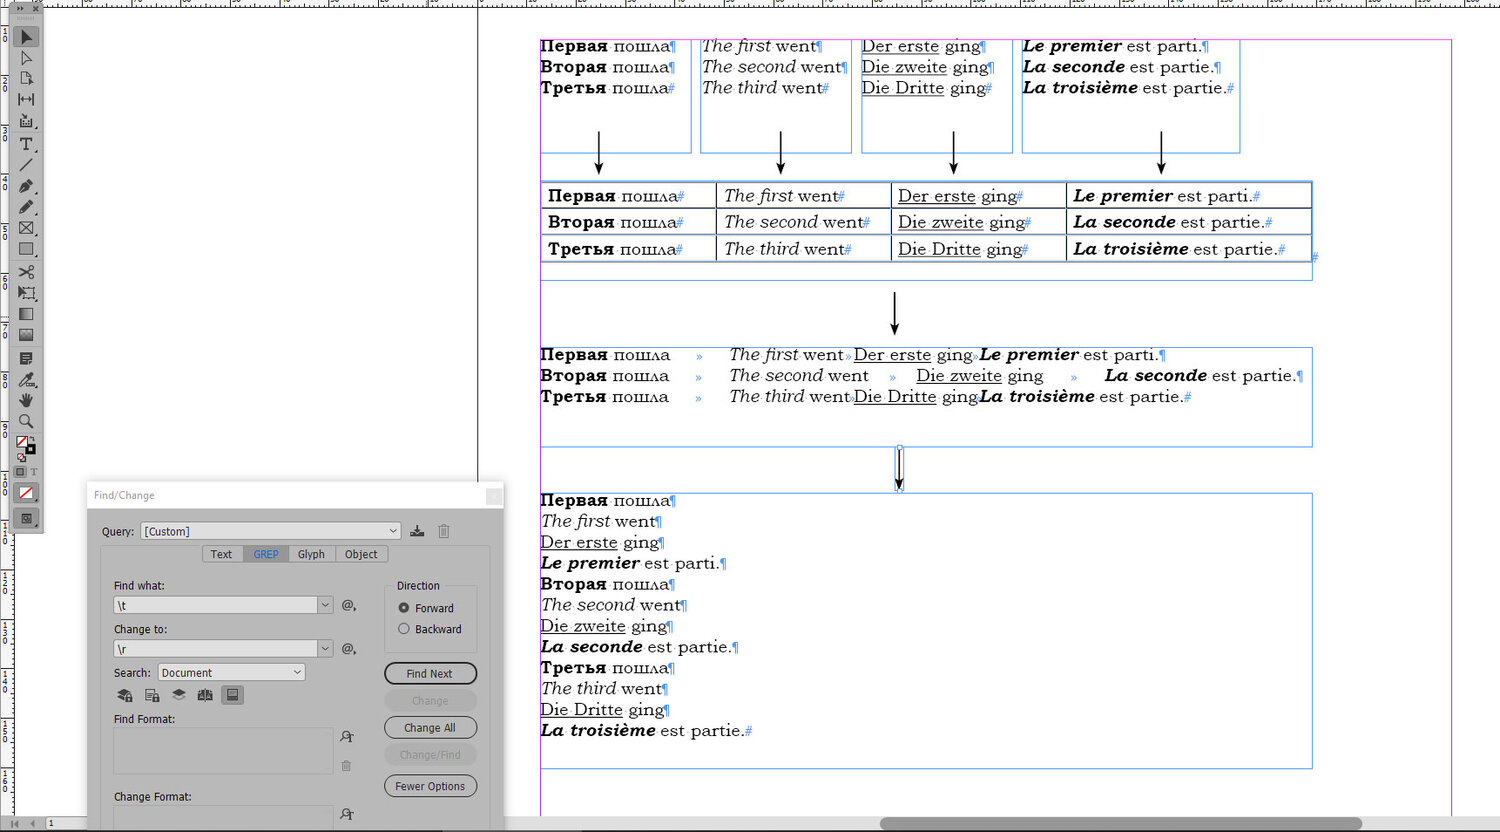Click the greyed-out Change/Find button
The width and height of the screenshot is (1500, 832).
(x=430, y=755)
